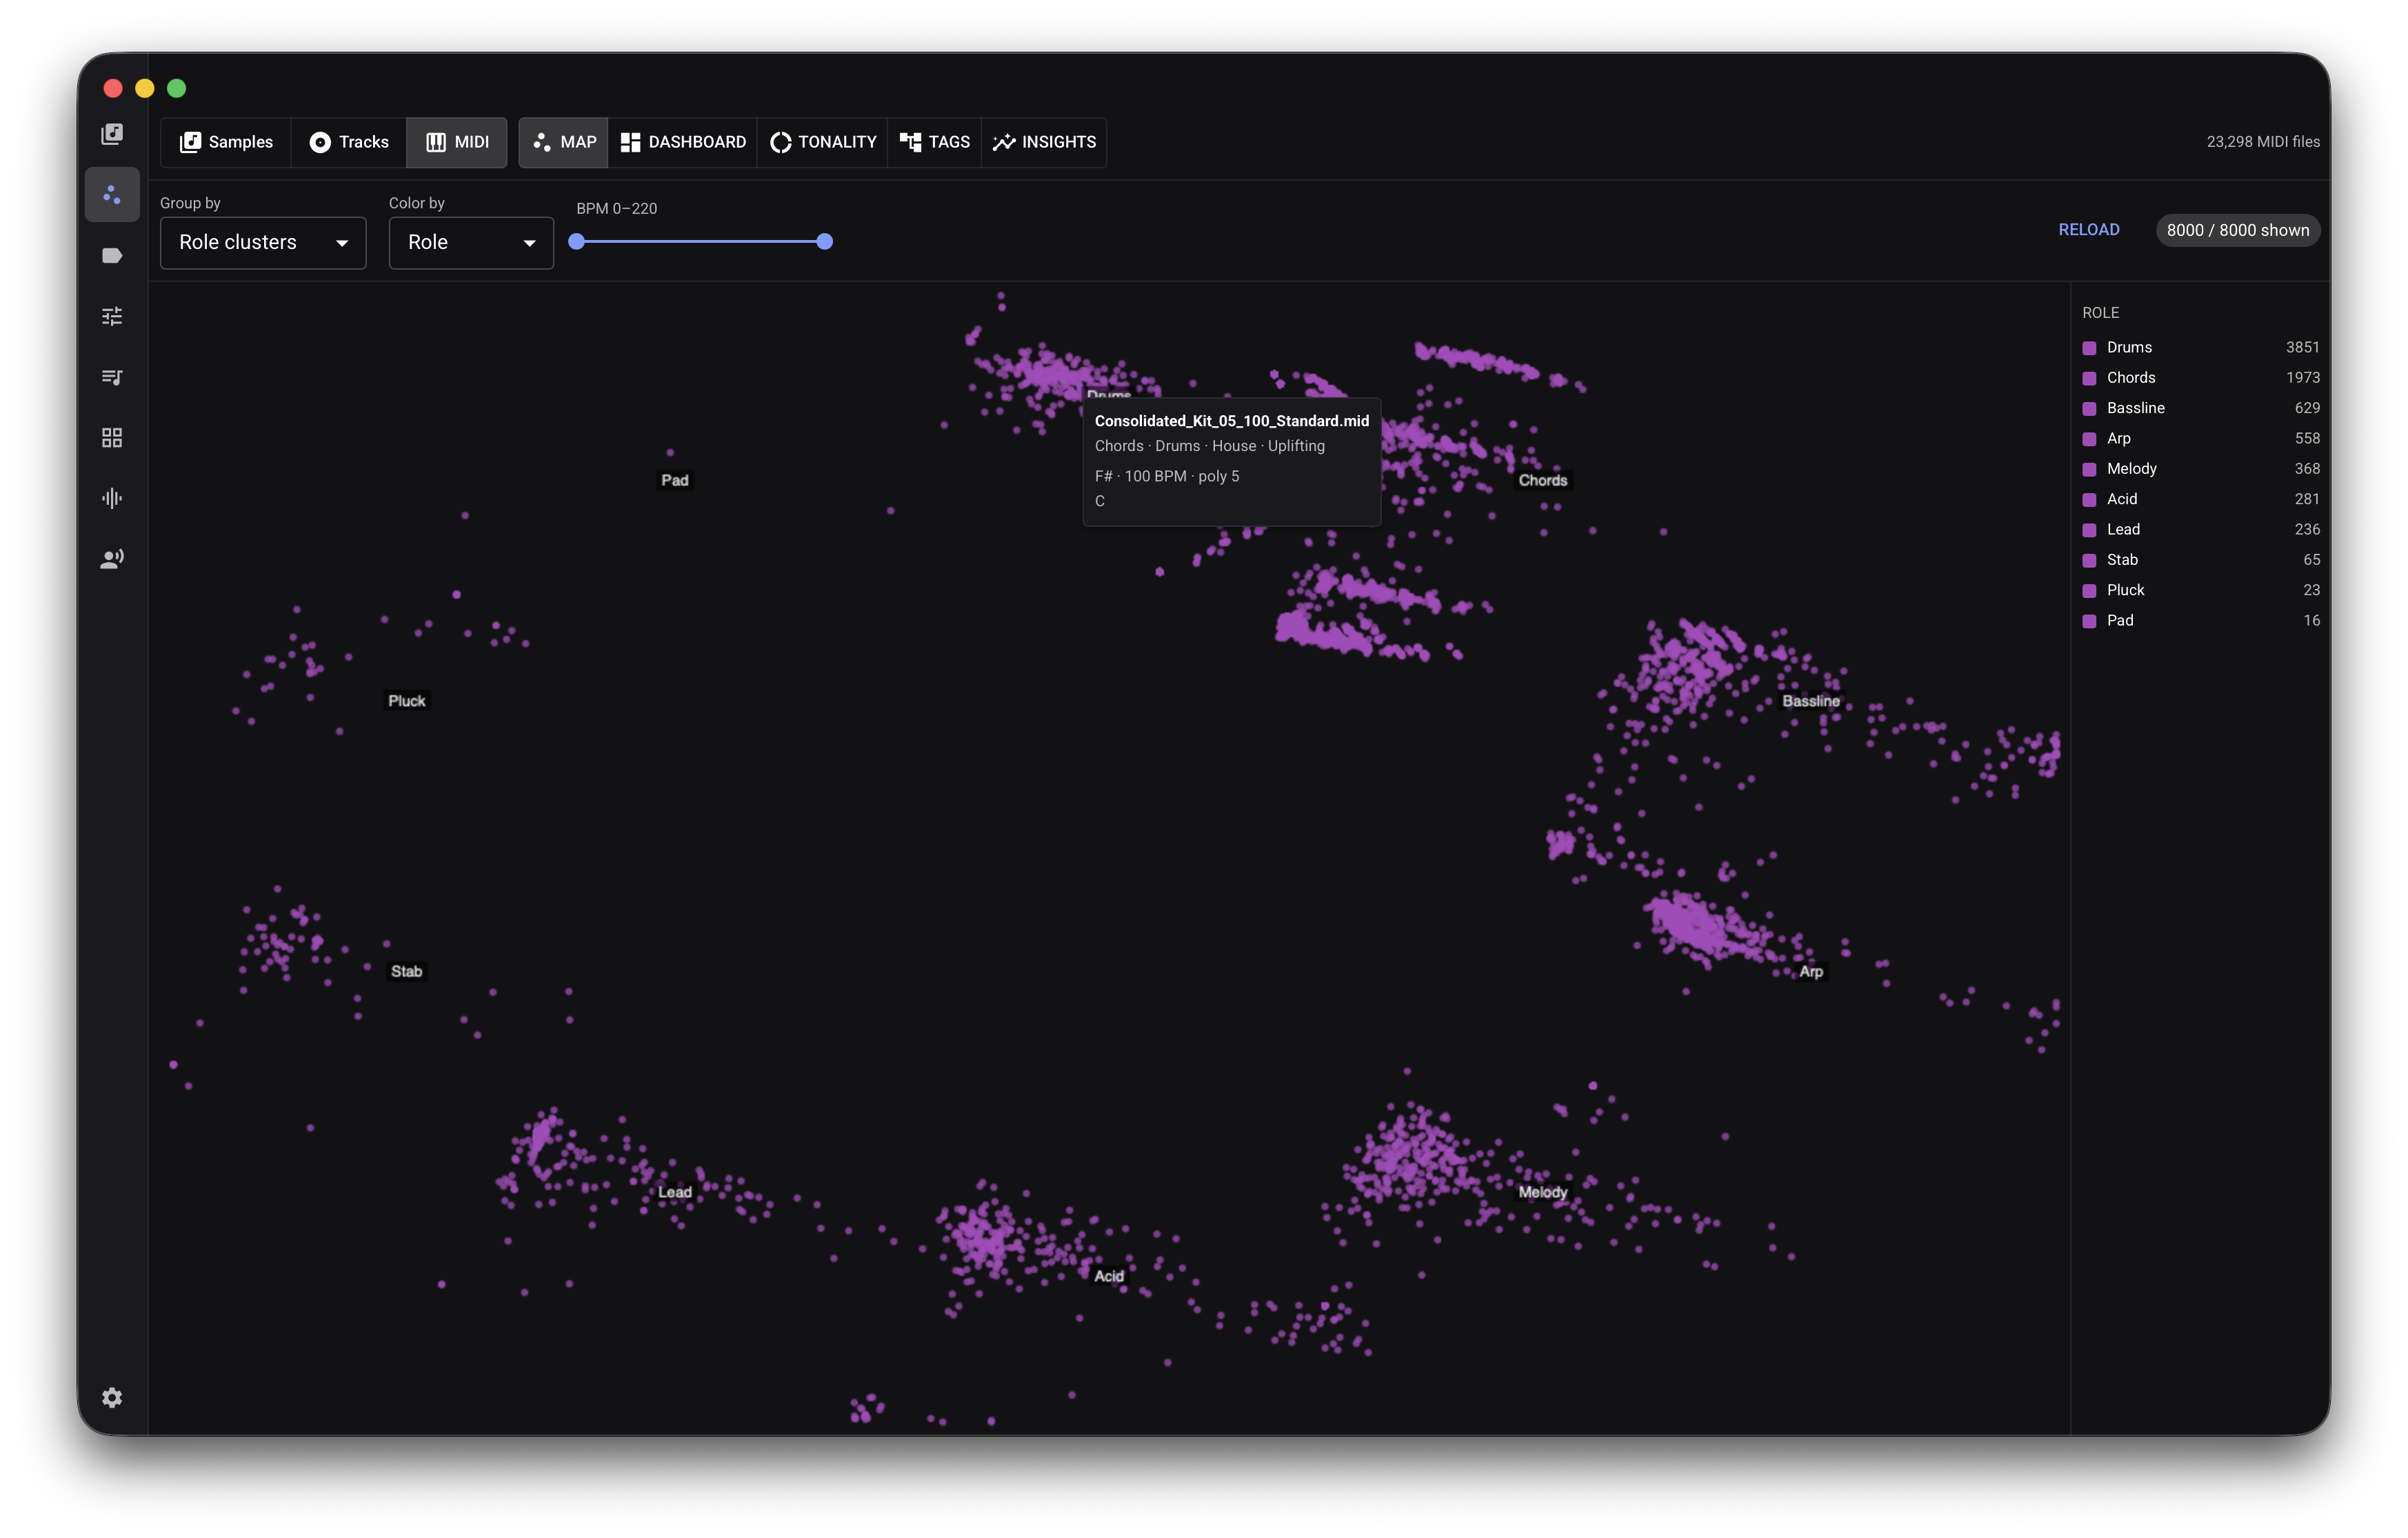Toggle the Melody role in the legend

pos(2201,469)
